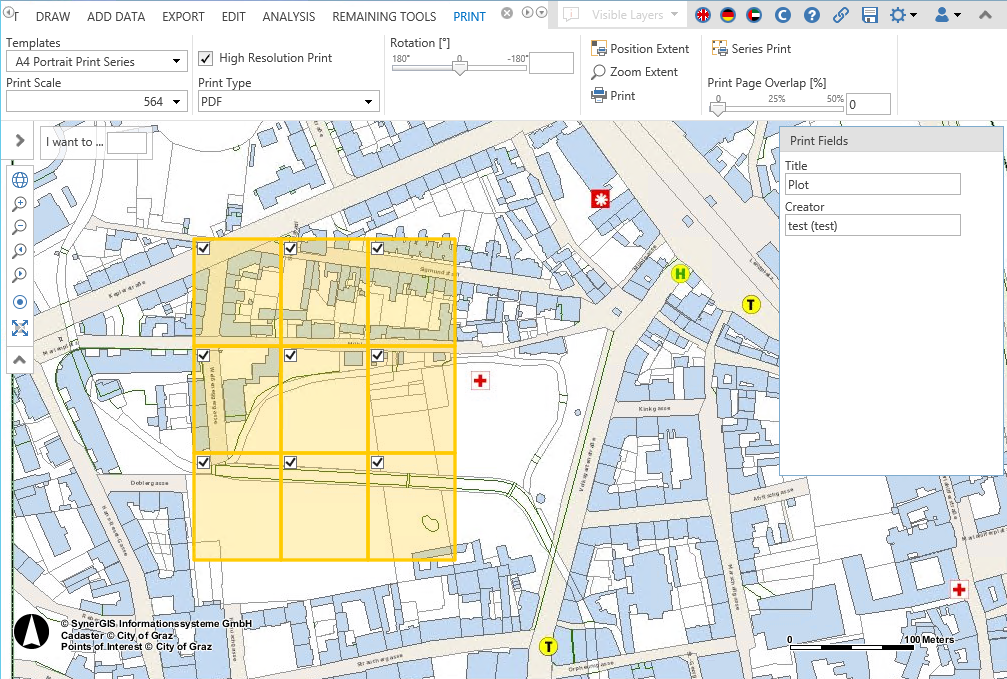Click the blue help question mark icon
Screen dimensions: 1007x679
pyautogui.click(x=812, y=15)
